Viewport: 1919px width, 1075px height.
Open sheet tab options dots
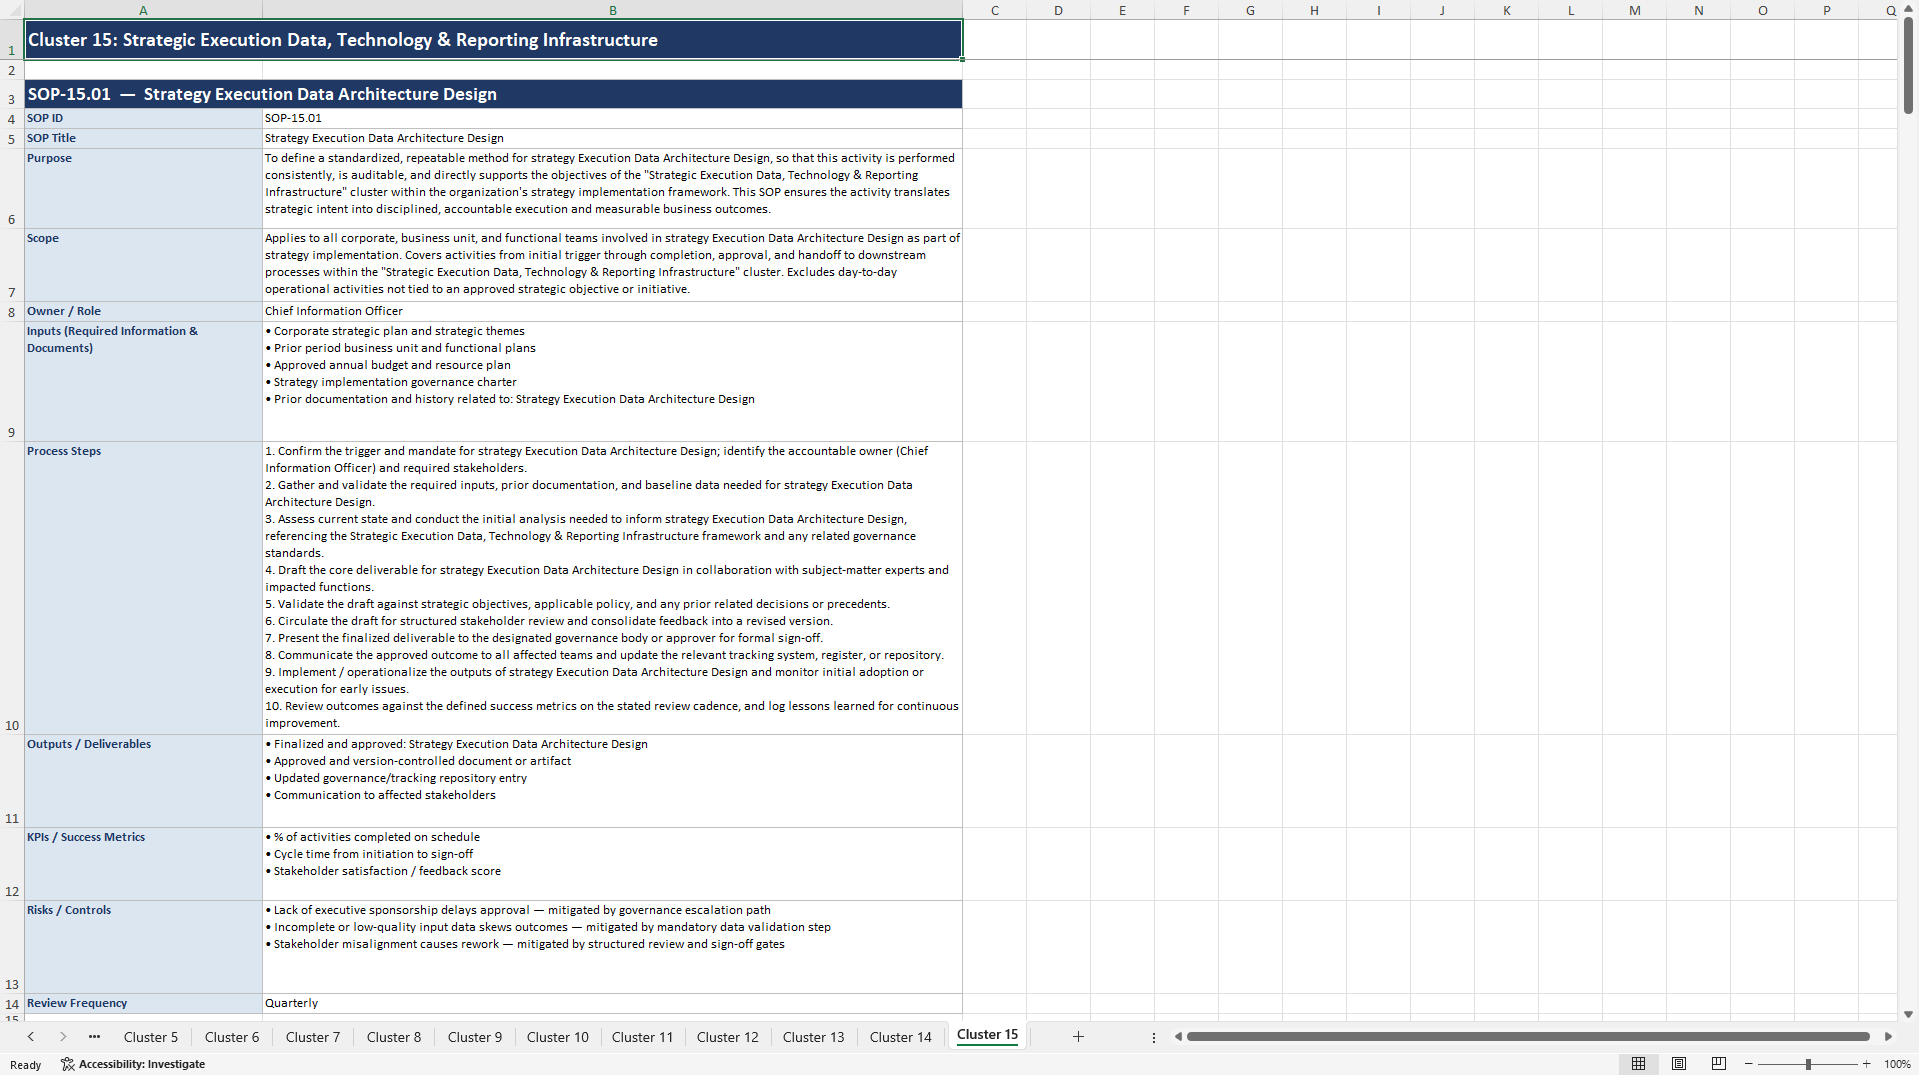[x=1153, y=1038]
